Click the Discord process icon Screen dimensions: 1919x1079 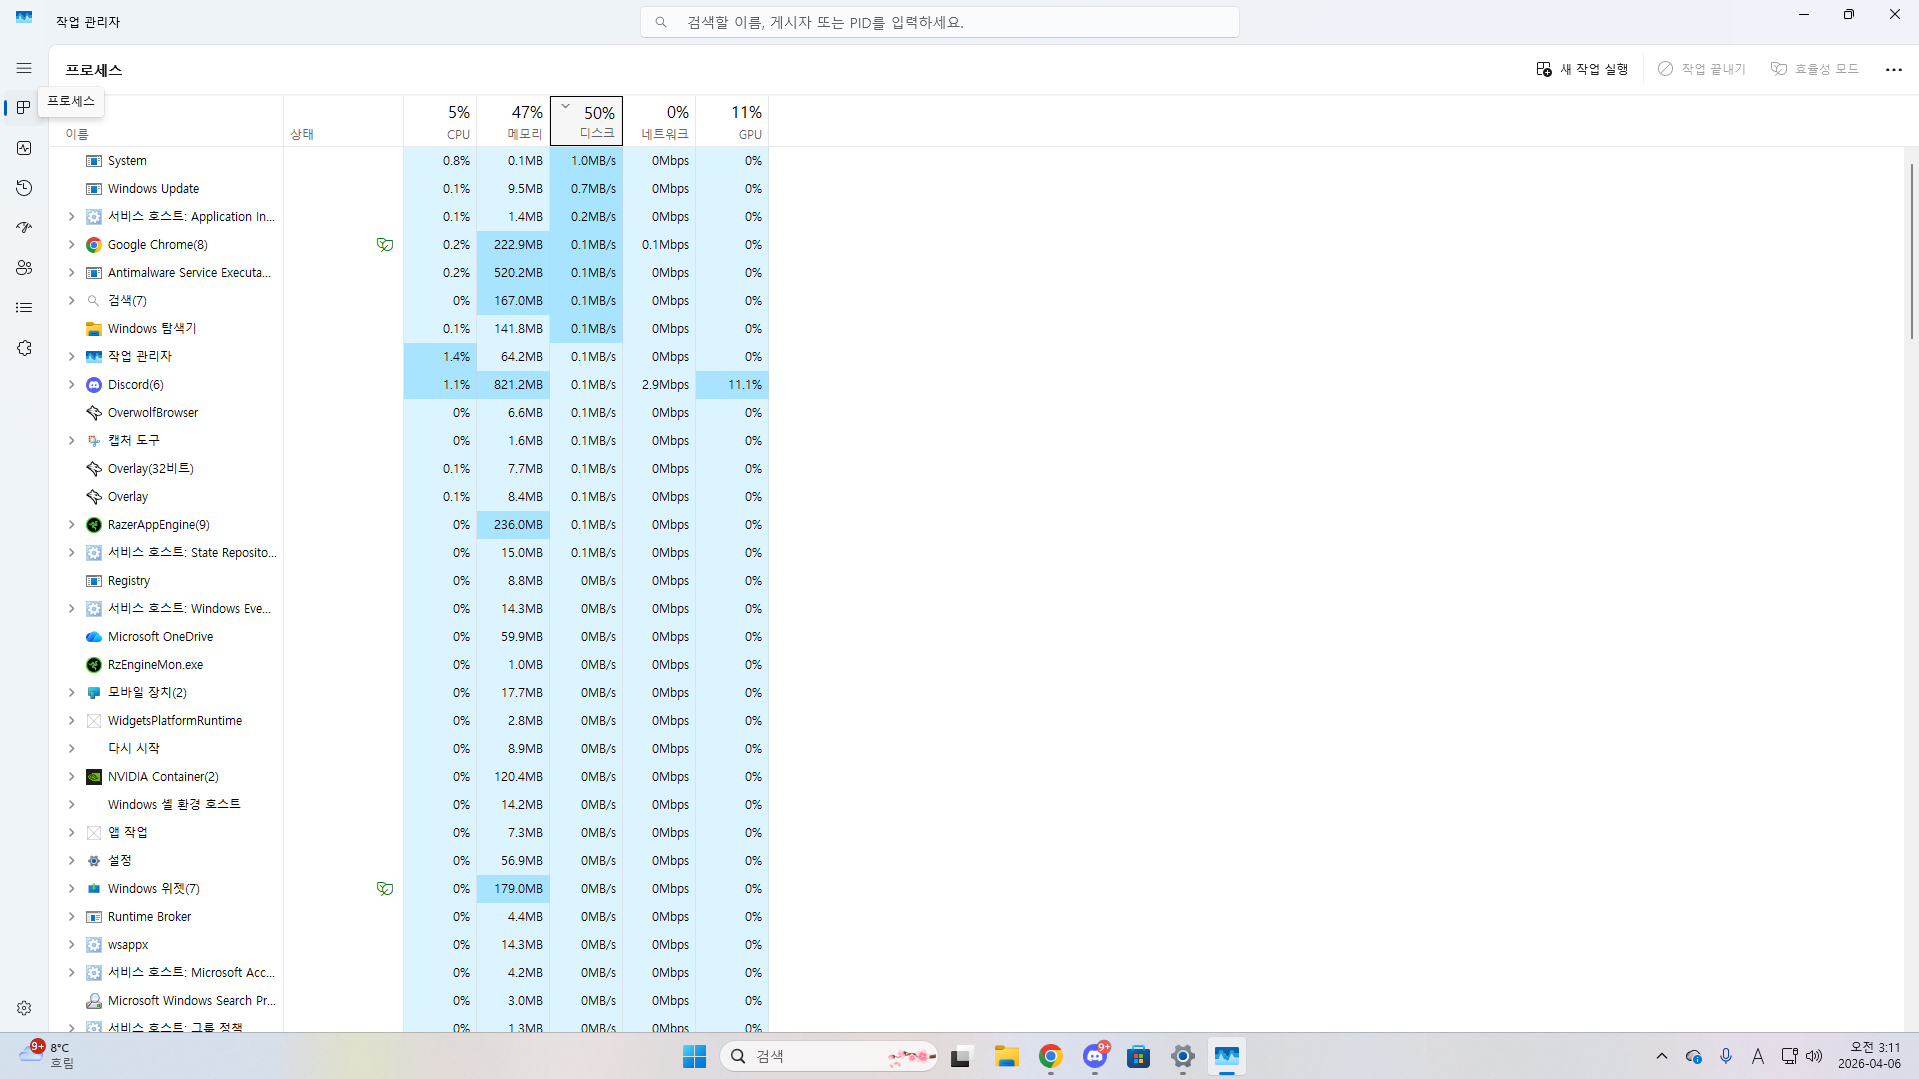tap(94, 385)
